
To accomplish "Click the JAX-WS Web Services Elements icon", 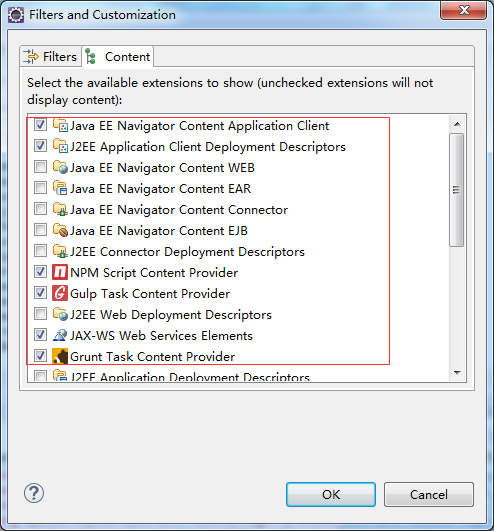I will [60, 336].
